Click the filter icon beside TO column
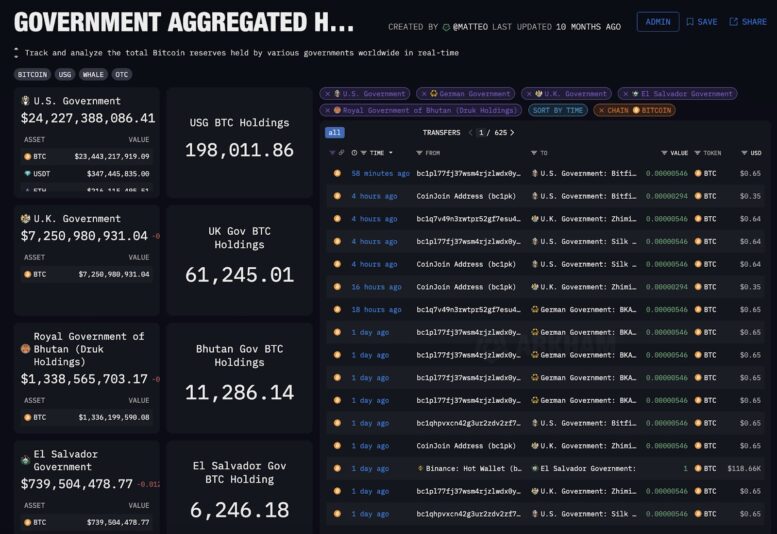This screenshot has height=534, width=777. [x=533, y=153]
